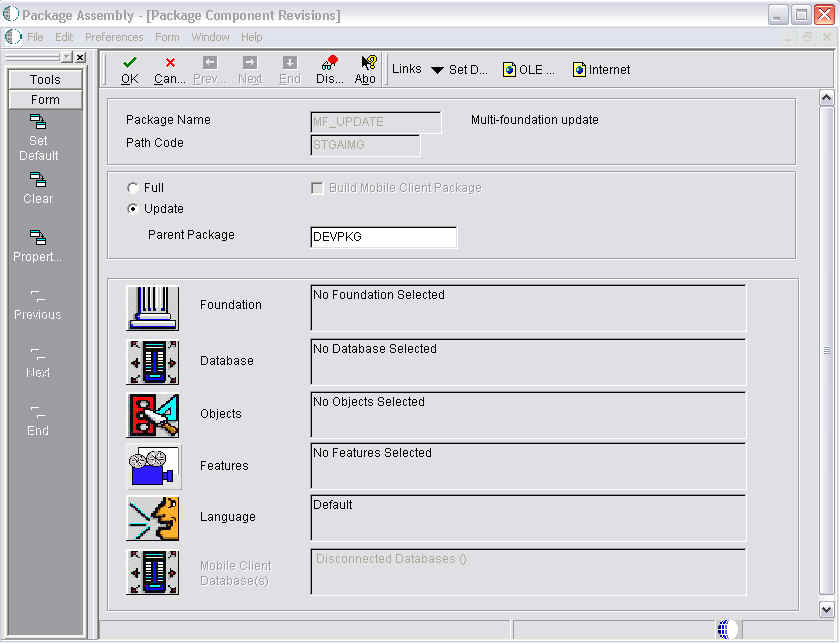This screenshot has height=643, width=840.
Task: Open the File menu
Action: point(35,37)
